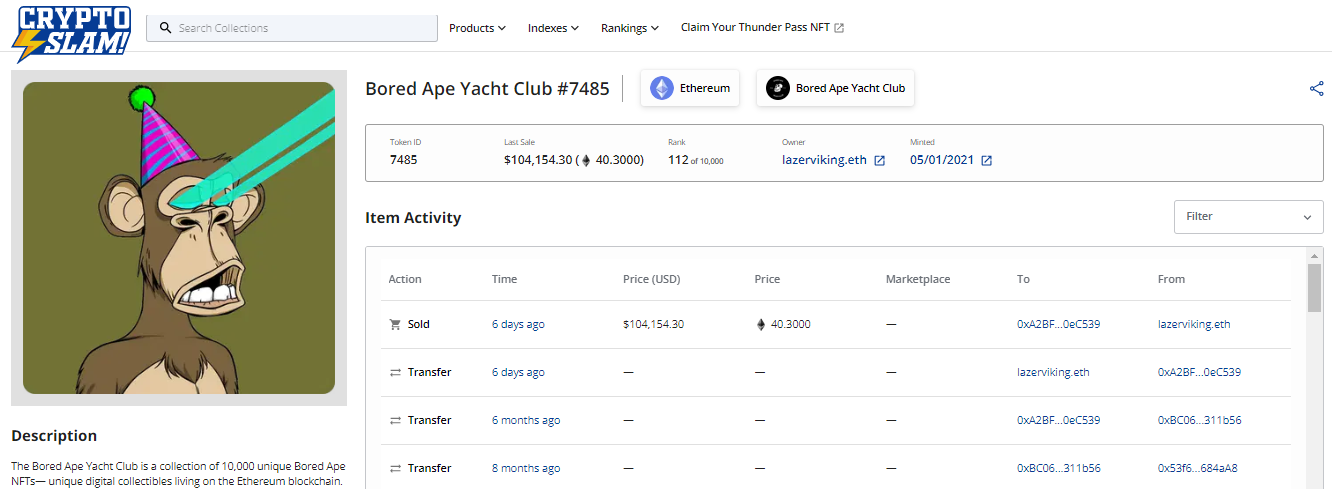Click the Description heading
The width and height of the screenshot is (1332, 489).
point(54,436)
